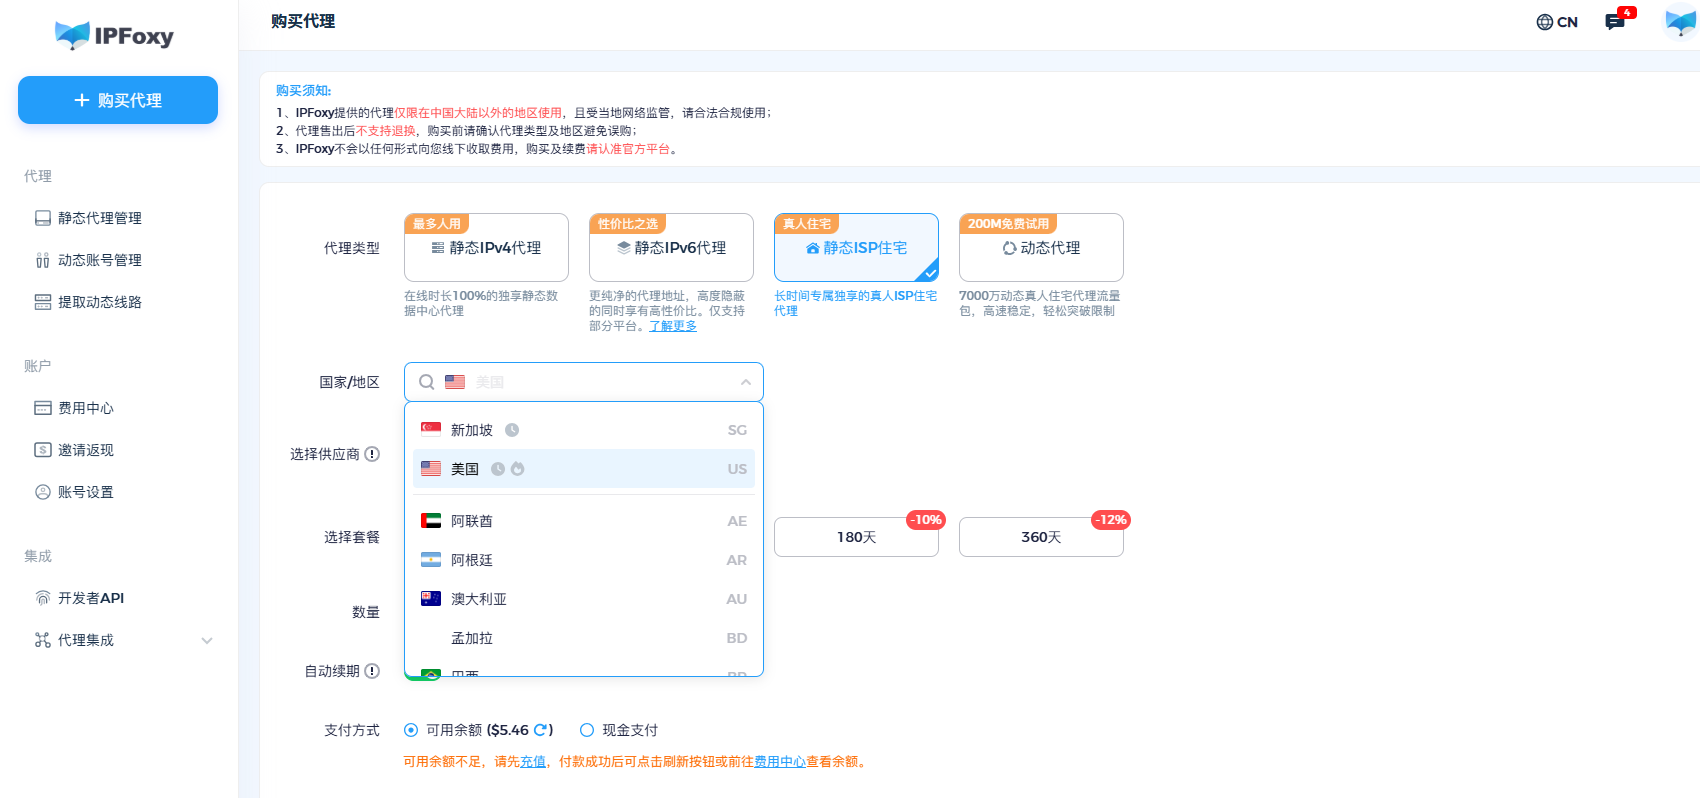1700x798 pixels.
Task: Click the 充值 recharge link
Action: pyautogui.click(x=533, y=762)
